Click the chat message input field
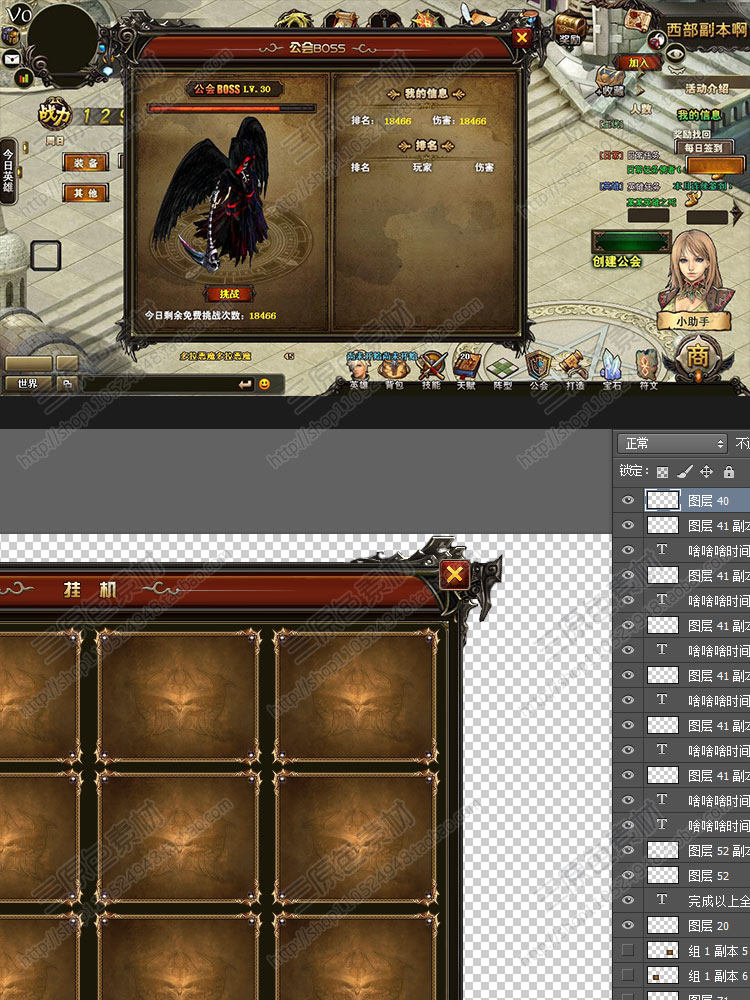The image size is (750, 1000). [159, 384]
